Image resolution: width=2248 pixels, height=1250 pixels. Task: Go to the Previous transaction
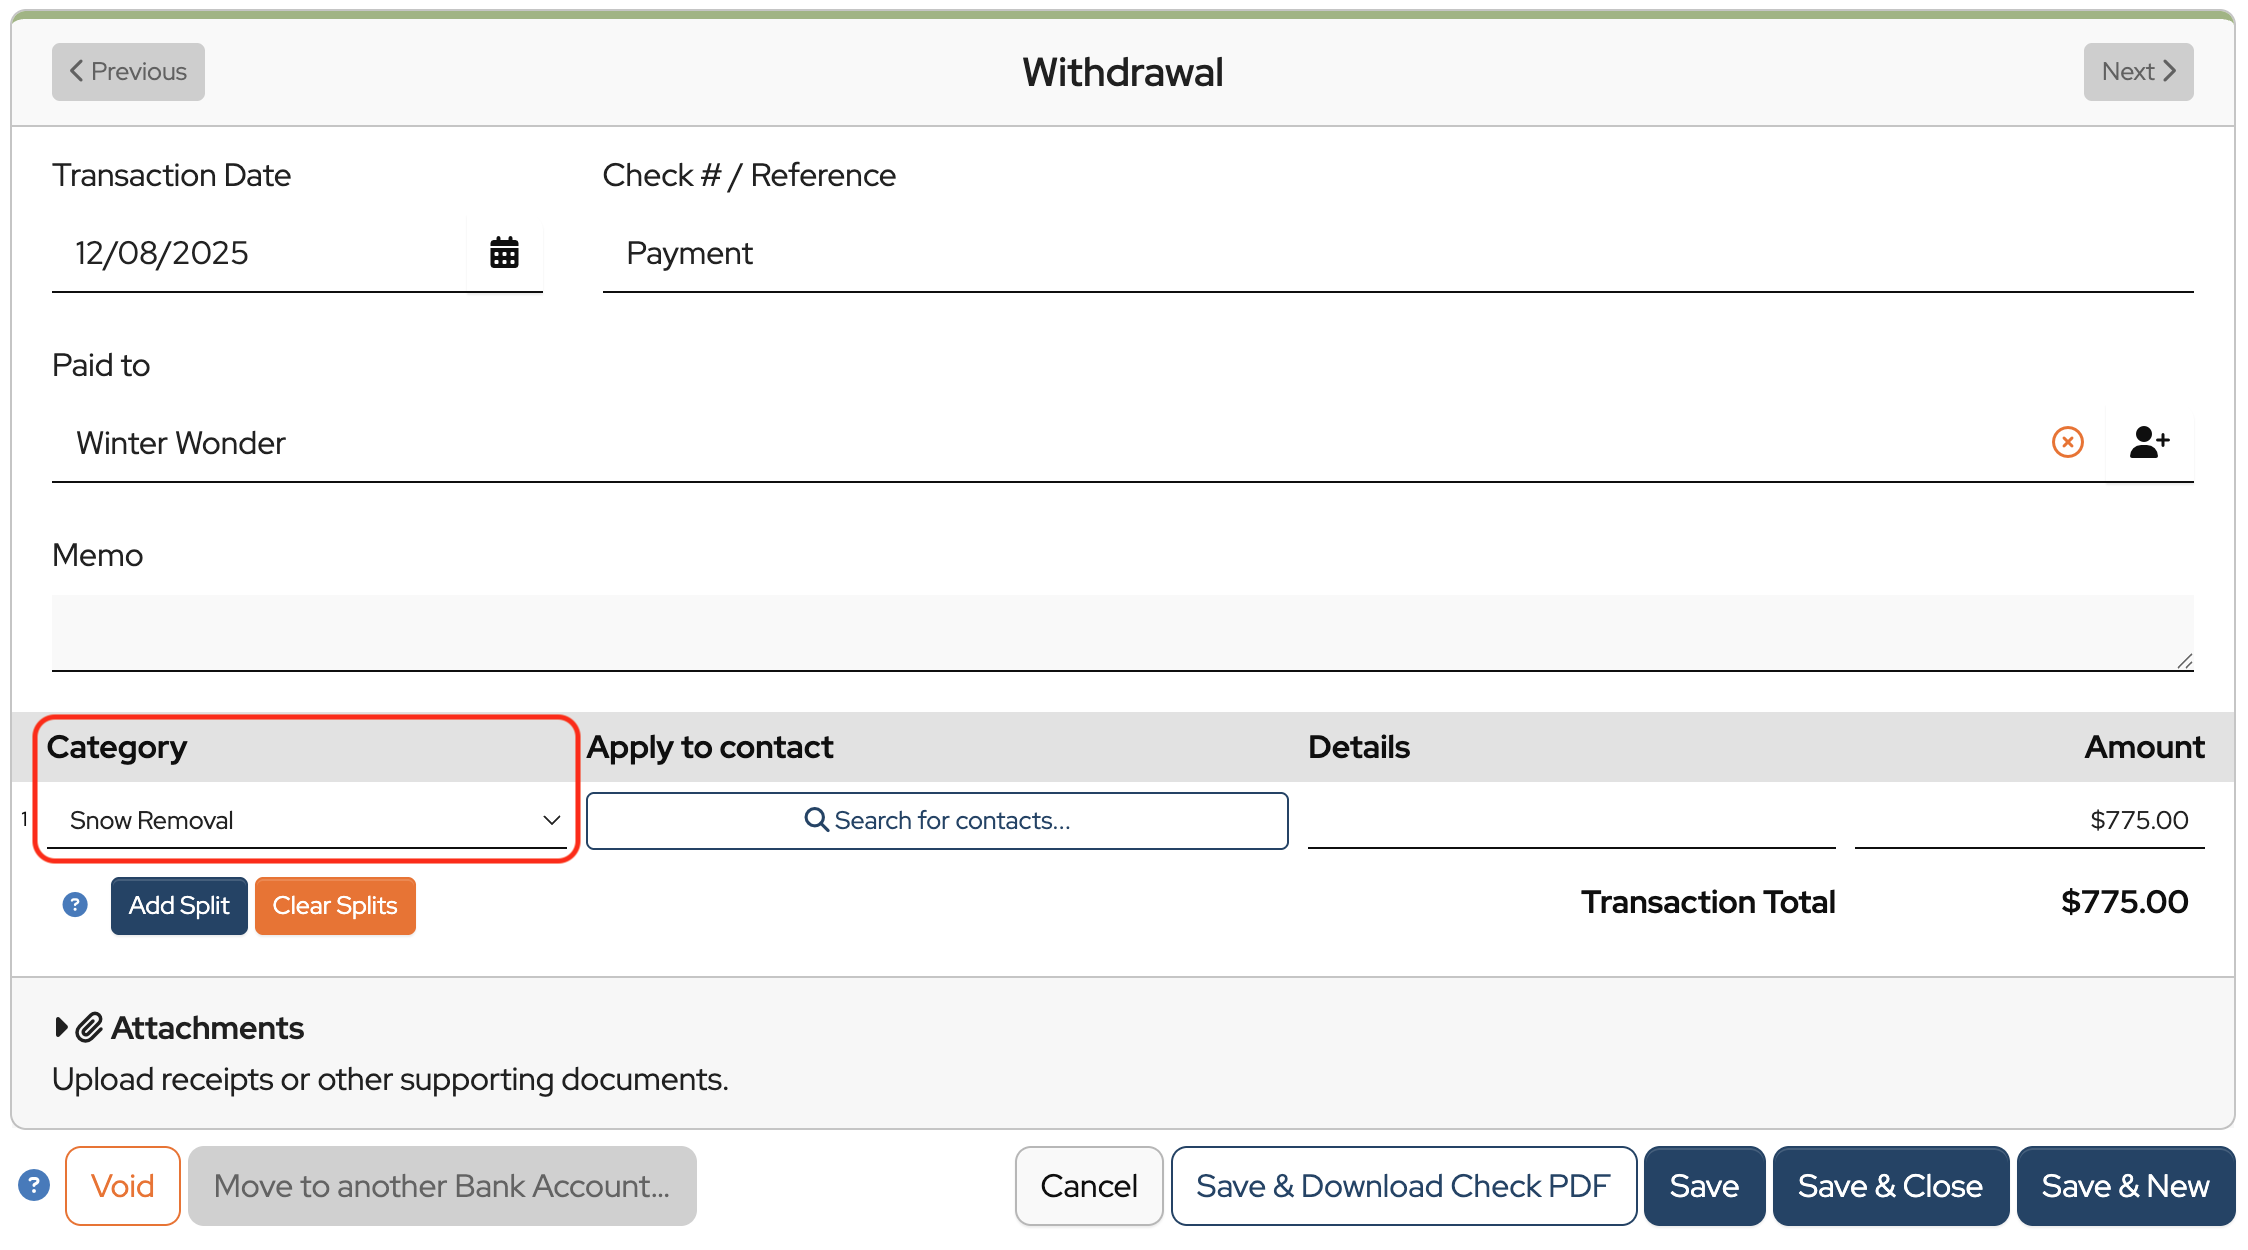(128, 72)
